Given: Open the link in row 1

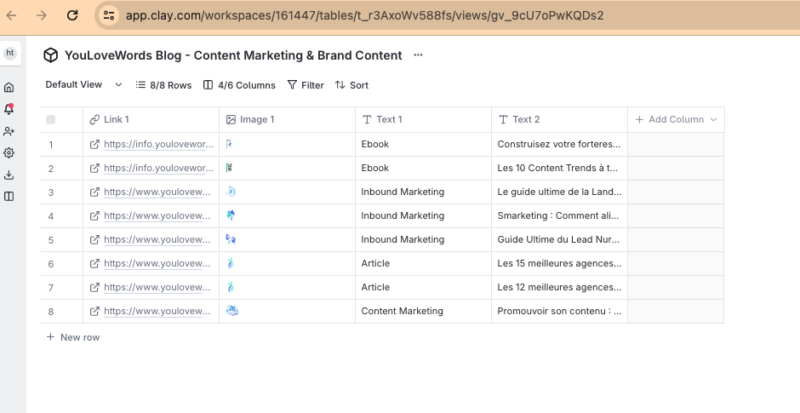Looking at the screenshot, I should [158, 144].
